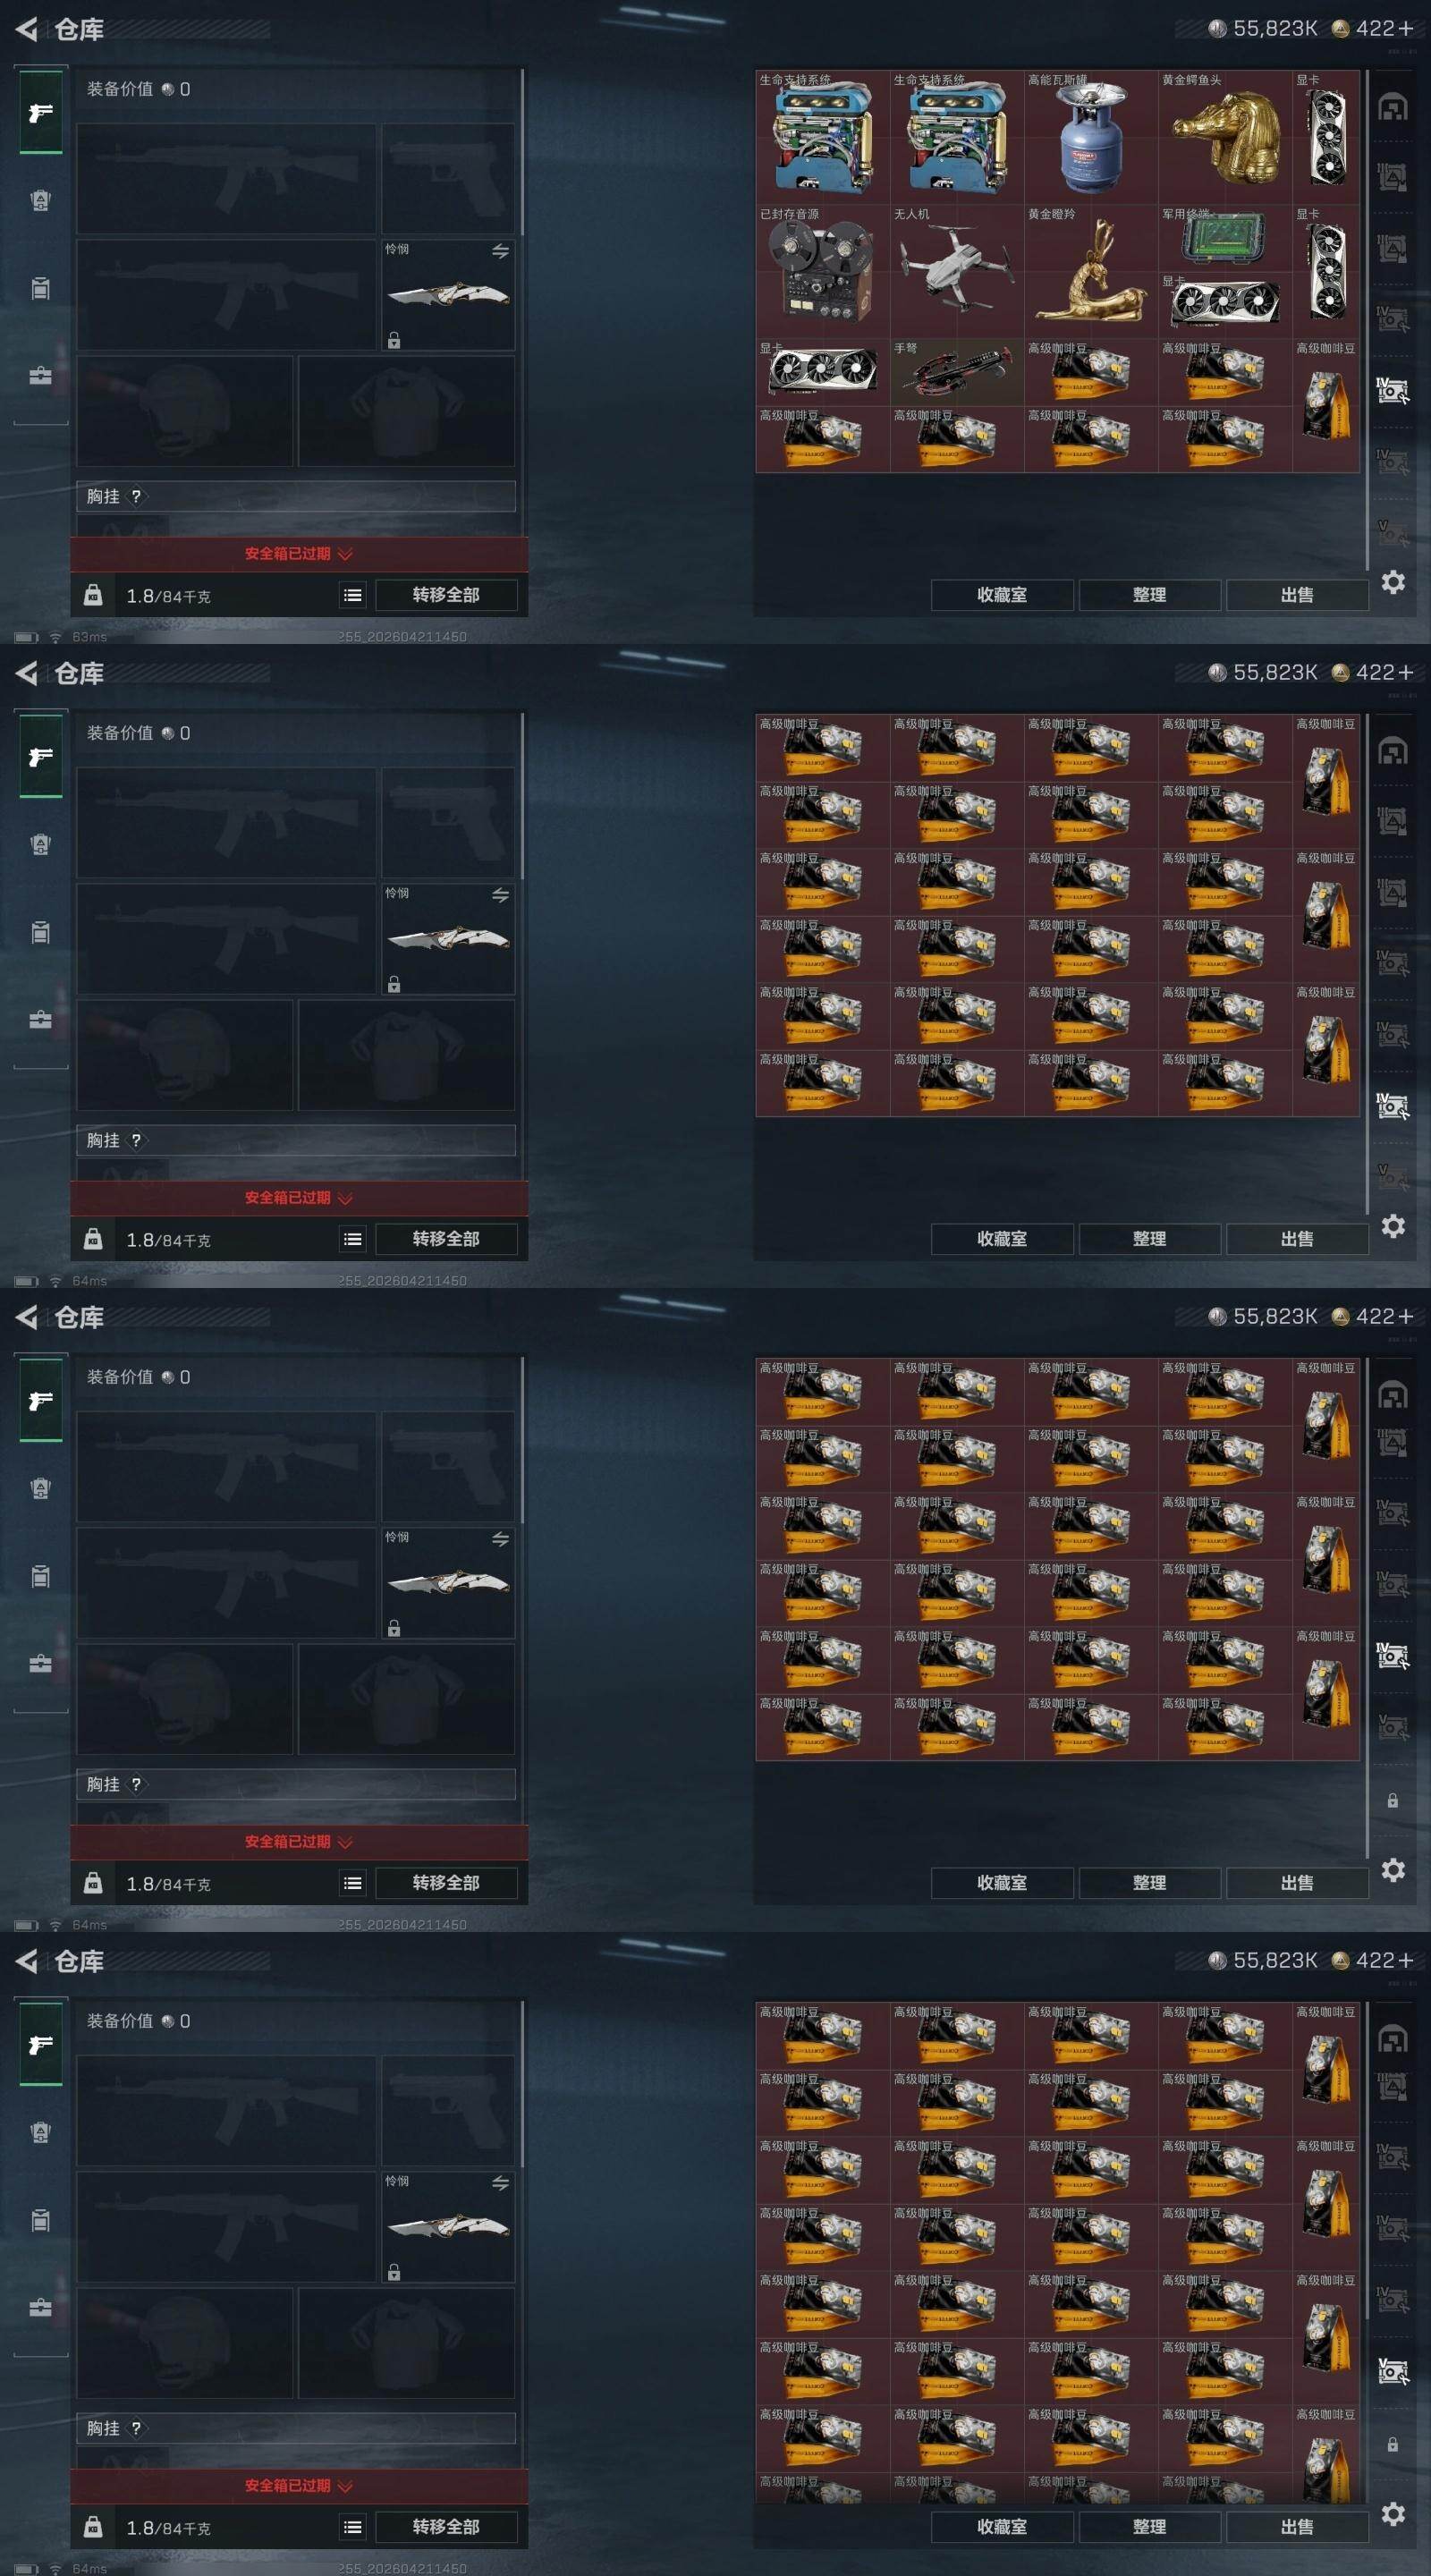The width and height of the screenshot is (1431, 2576).
Task: Pick the 黄金鳄鱼头 golden crocodile head
Action: tap(1225, 137)
